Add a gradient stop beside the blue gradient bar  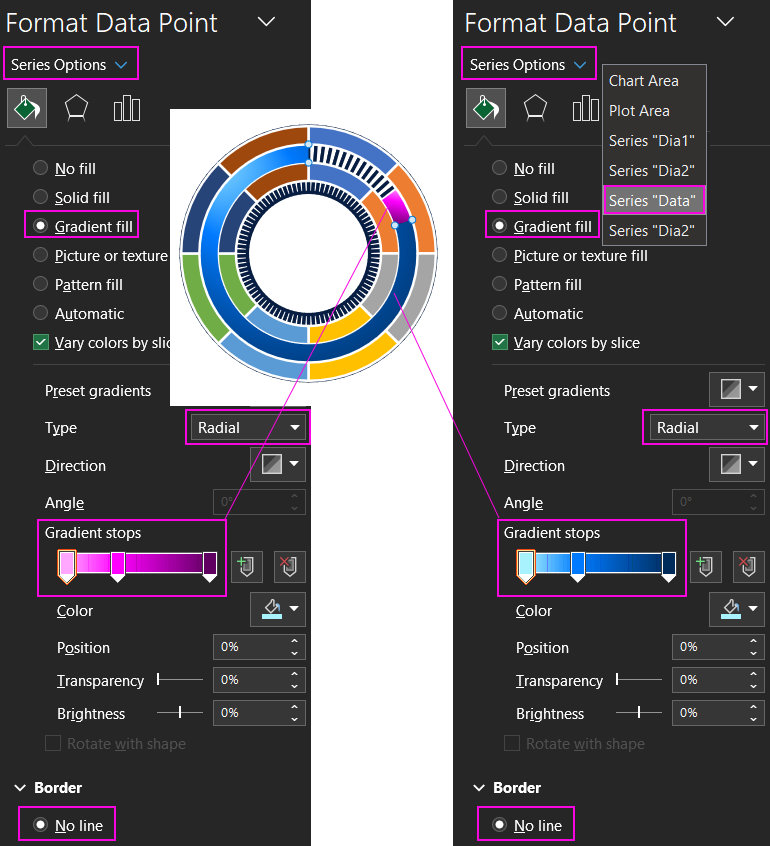[704, 567]
